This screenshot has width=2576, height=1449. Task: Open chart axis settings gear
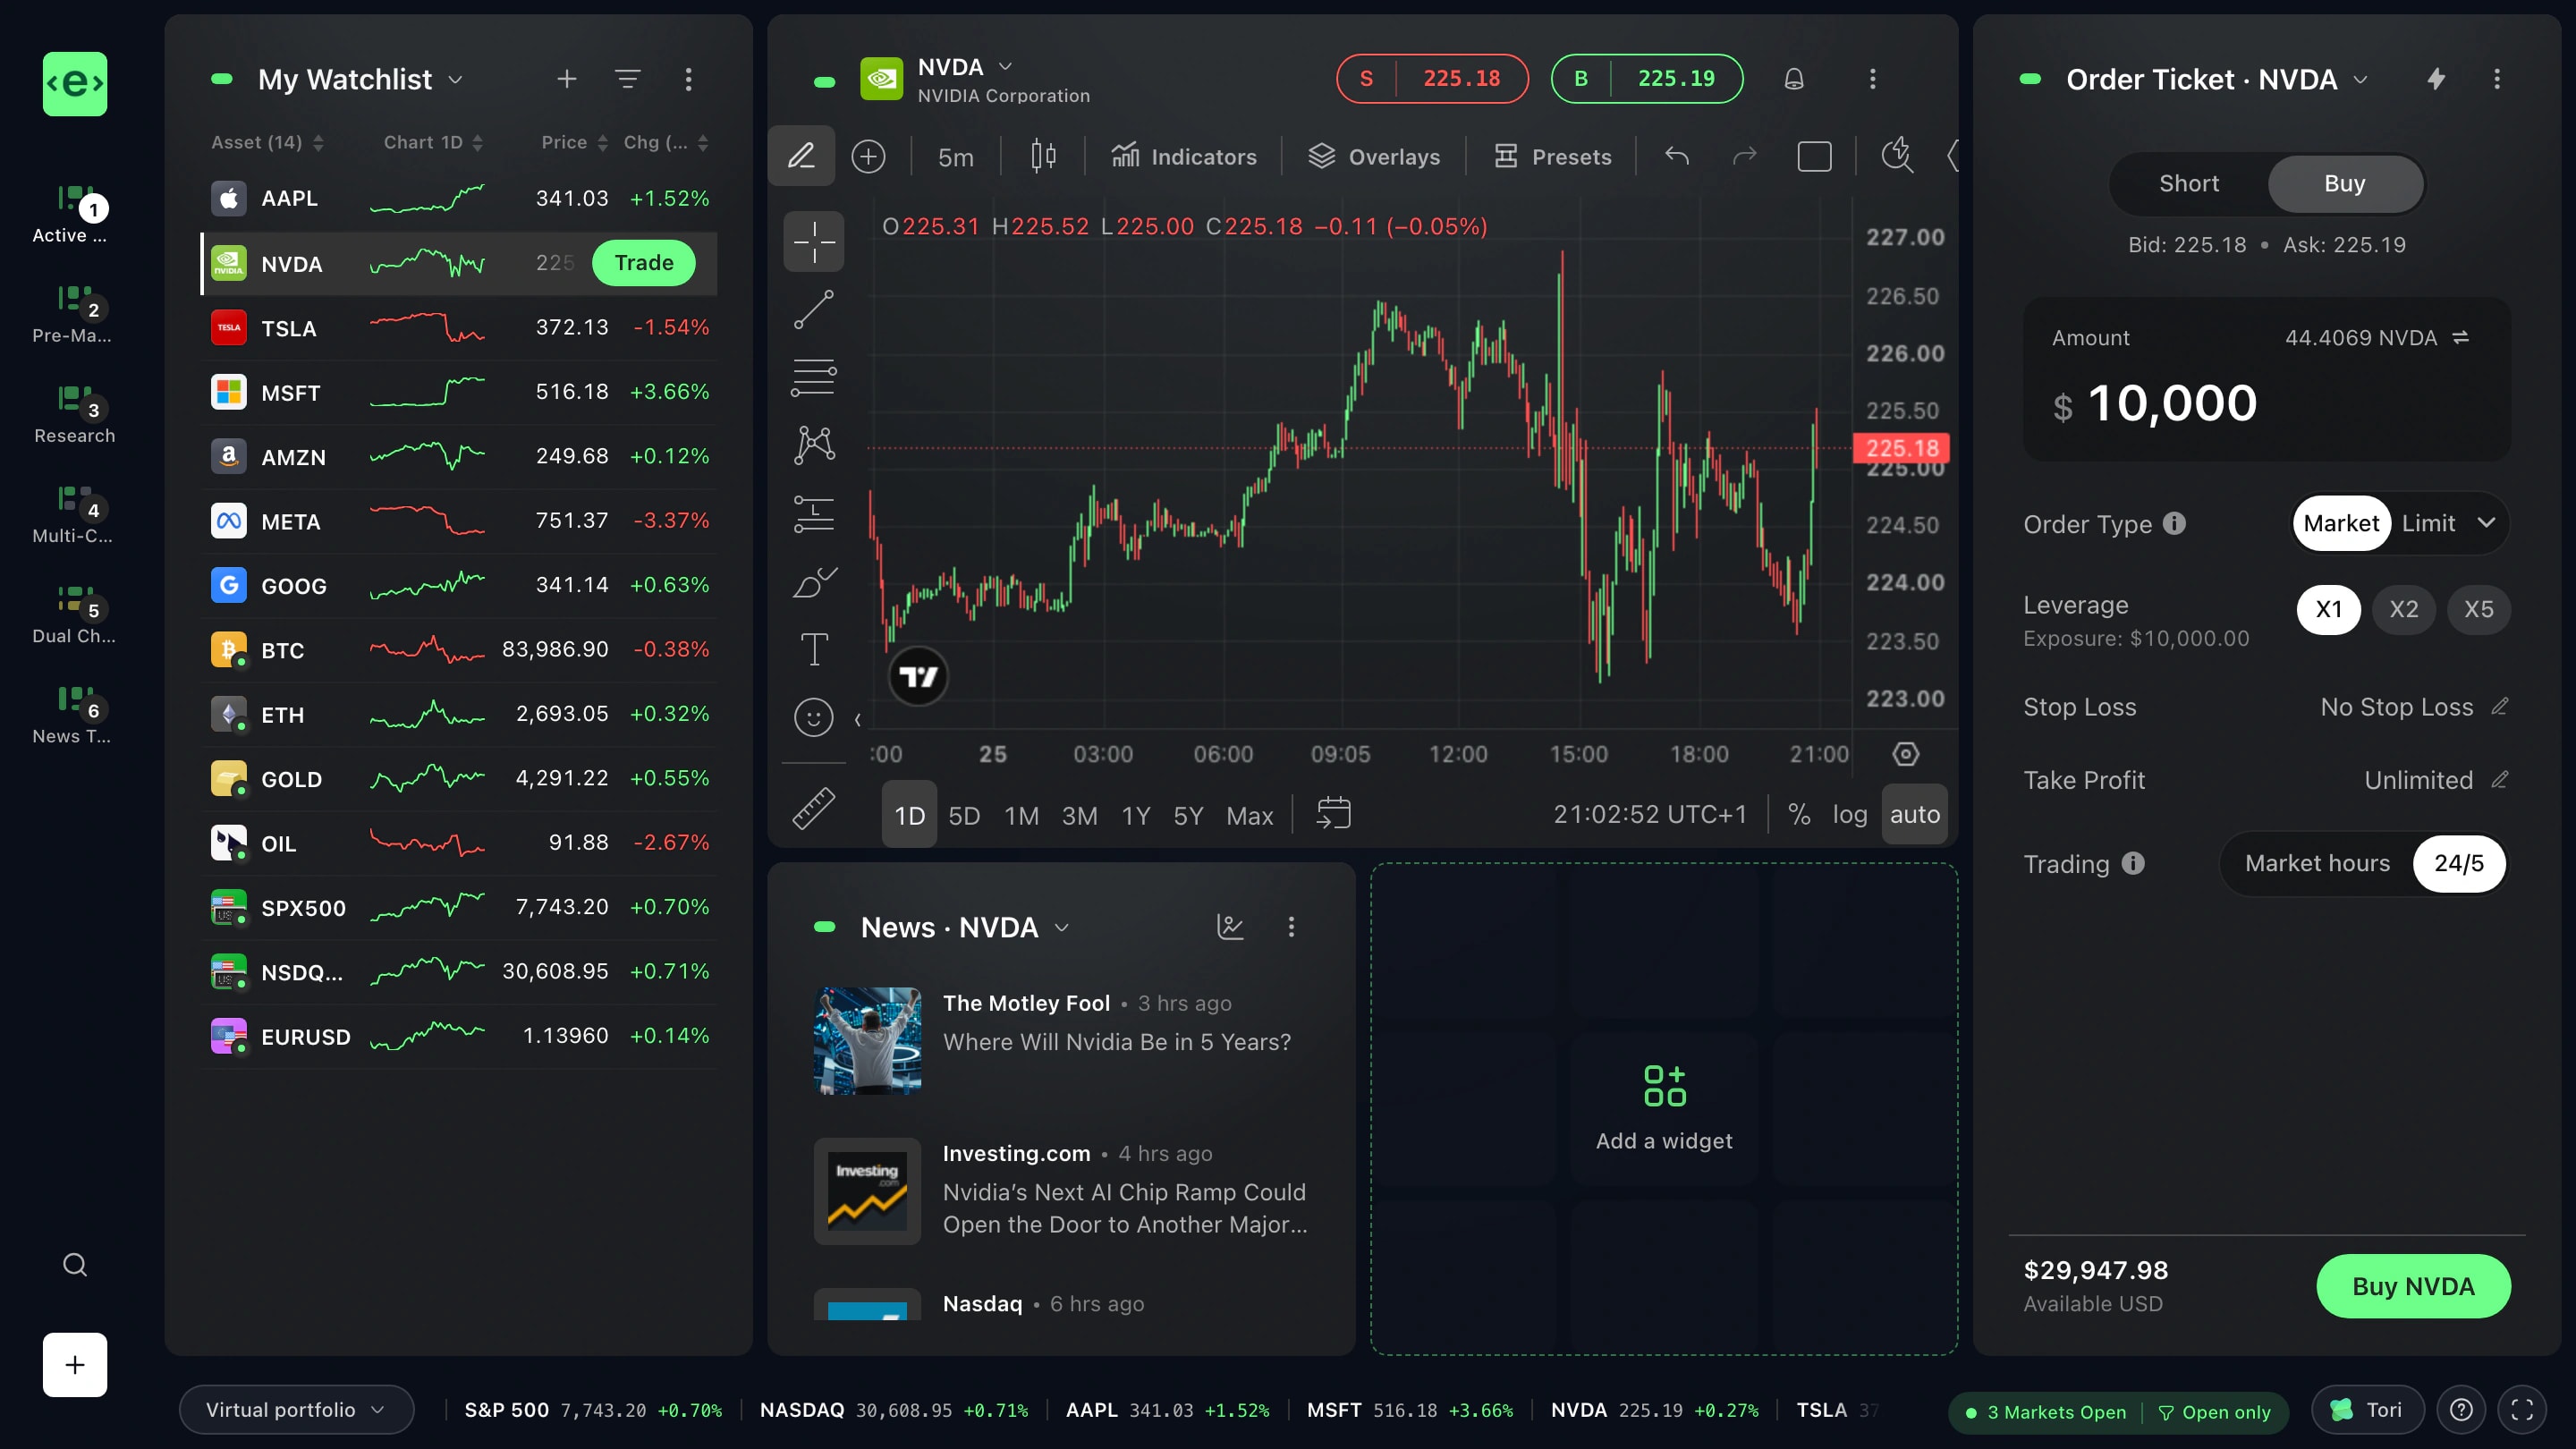[x=1905, y=754]
